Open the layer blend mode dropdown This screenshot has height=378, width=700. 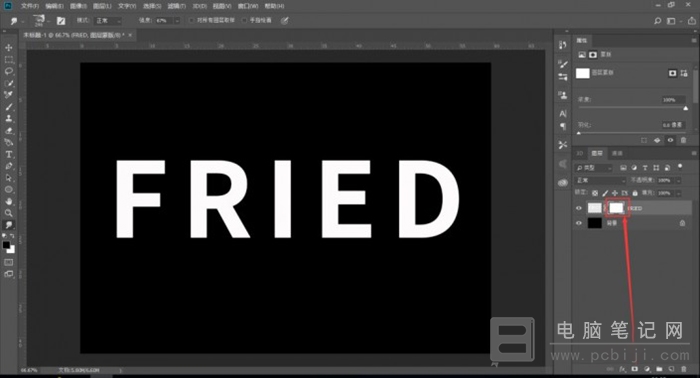[600, 180]
